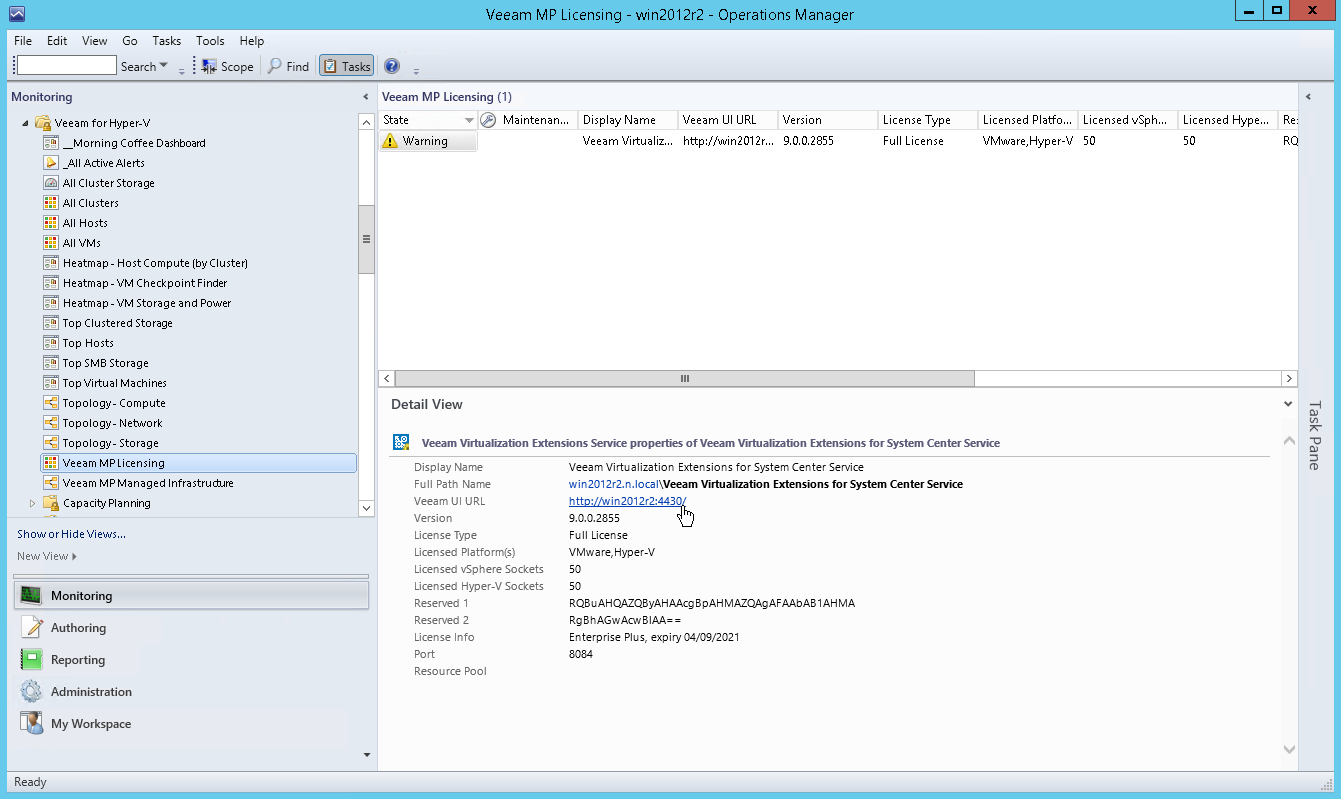Screen dimensions: 1341x799
Task: Expand the Task Pane arrow
Action: pyautogui.click(x=1308, y=97)
